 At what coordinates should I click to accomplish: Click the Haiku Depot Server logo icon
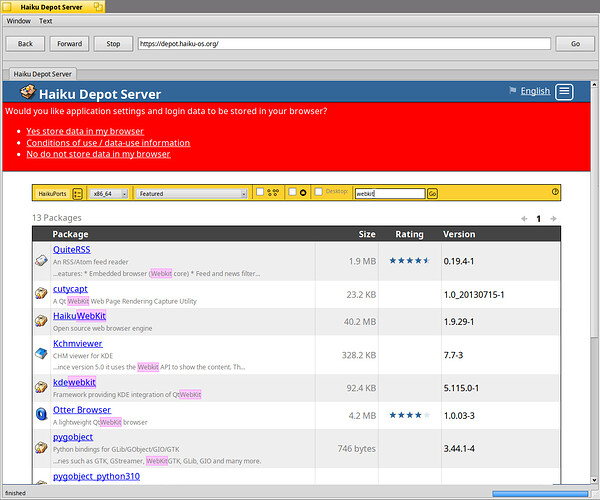(x=28, y=92)
